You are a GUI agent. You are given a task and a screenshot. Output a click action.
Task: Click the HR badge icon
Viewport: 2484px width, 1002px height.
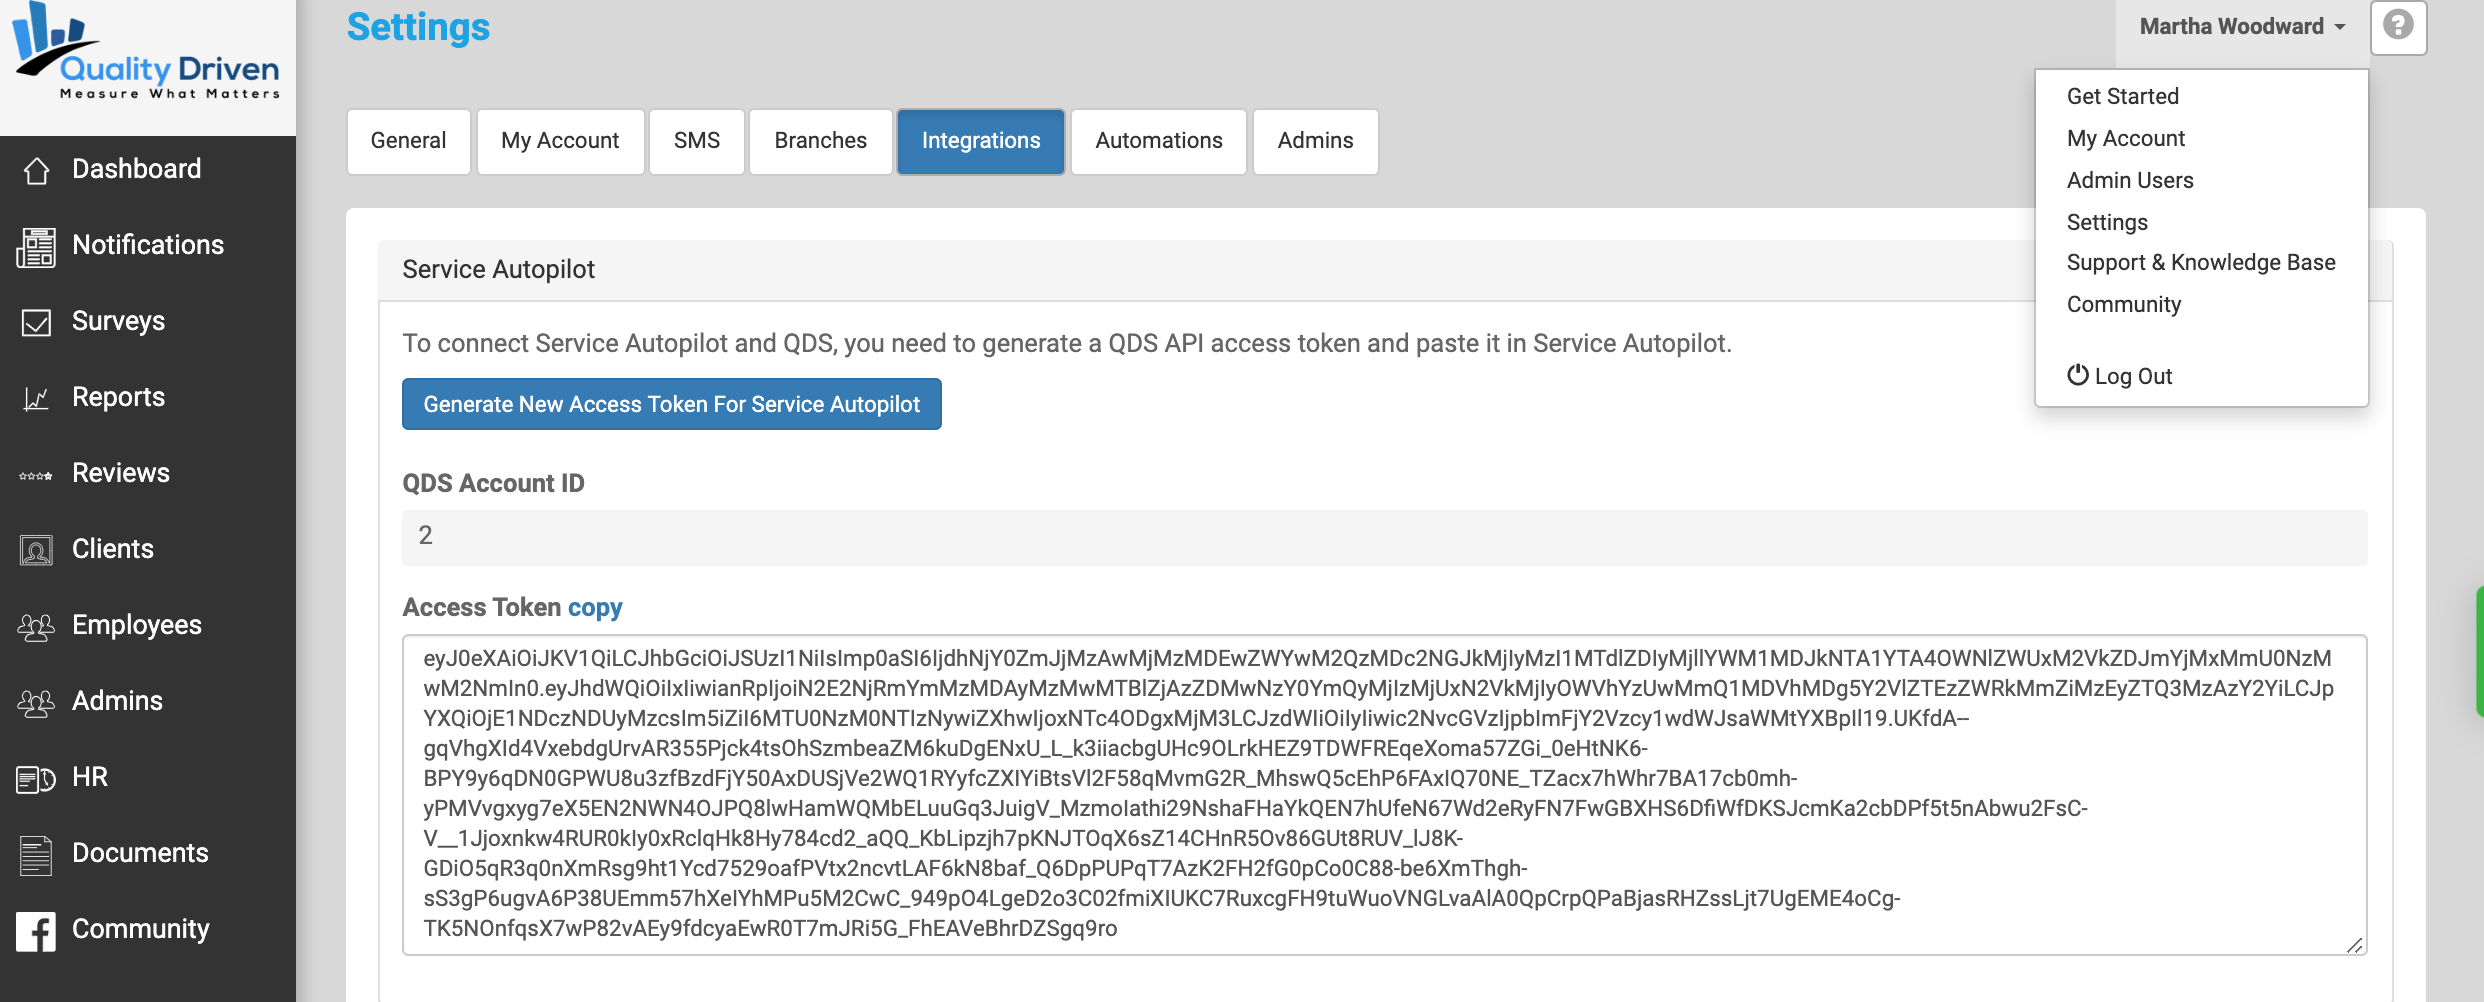click(x=36, y=779)
